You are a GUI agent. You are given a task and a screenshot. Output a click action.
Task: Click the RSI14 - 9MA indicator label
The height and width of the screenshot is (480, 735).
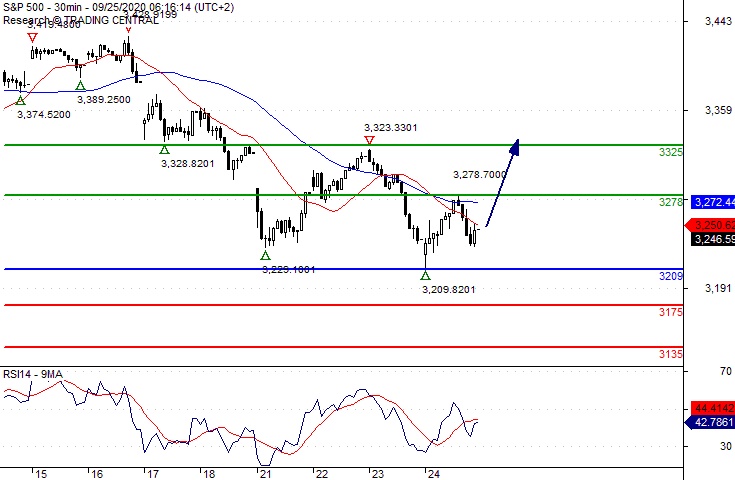pos(32,374)
